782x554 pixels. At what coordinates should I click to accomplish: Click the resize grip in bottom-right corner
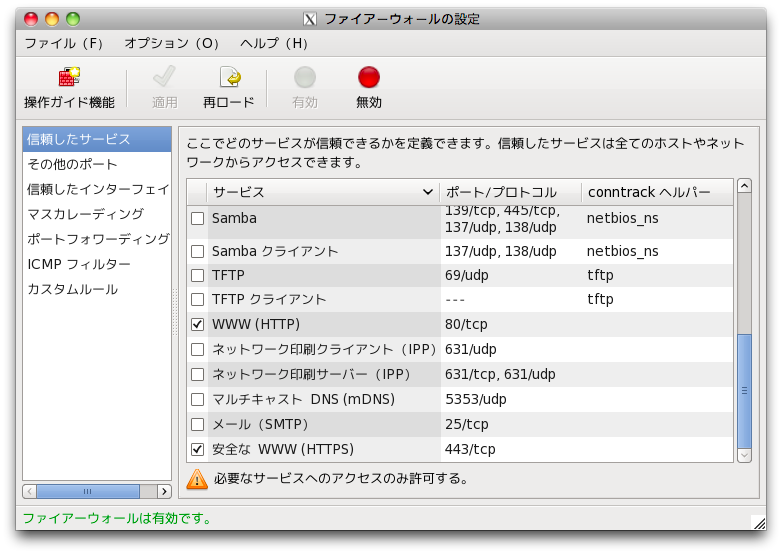tap(758, 521)
